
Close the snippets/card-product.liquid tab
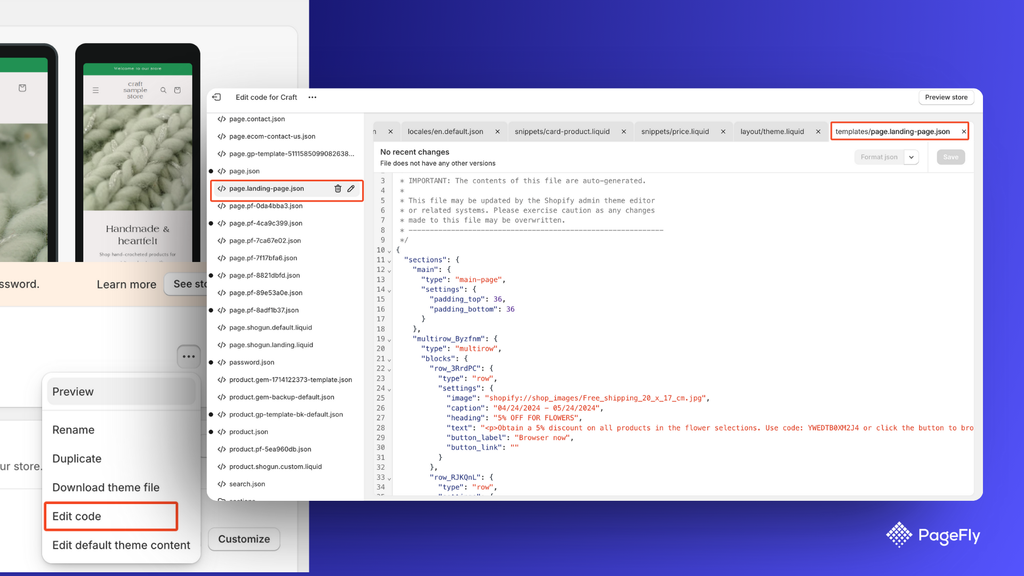point(623,131)
